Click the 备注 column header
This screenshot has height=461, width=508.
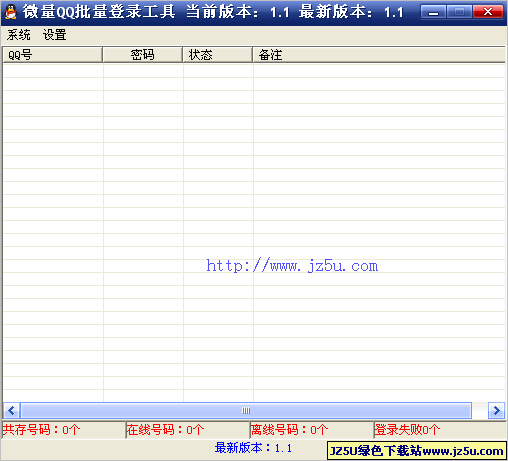(379, 55)
